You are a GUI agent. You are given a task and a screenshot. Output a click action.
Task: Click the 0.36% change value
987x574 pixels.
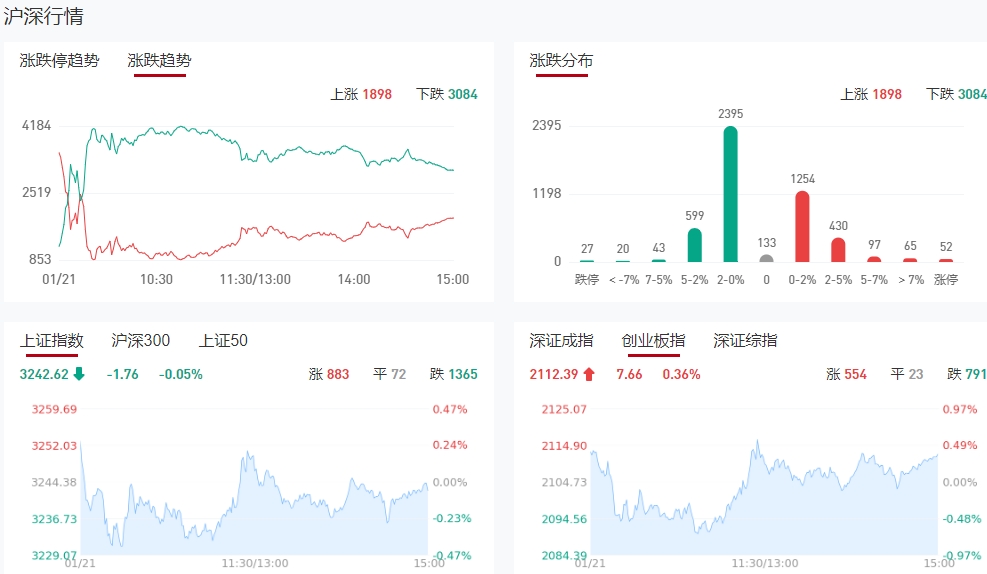tap(681, 374)
